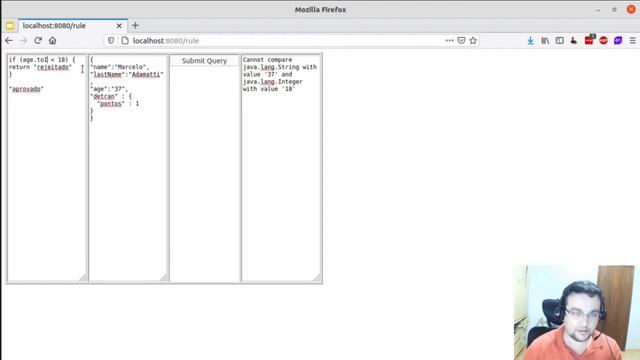Viewport: 640px width, 360px height.
Task: Focus the error output text area
Action: coord(281,168)
